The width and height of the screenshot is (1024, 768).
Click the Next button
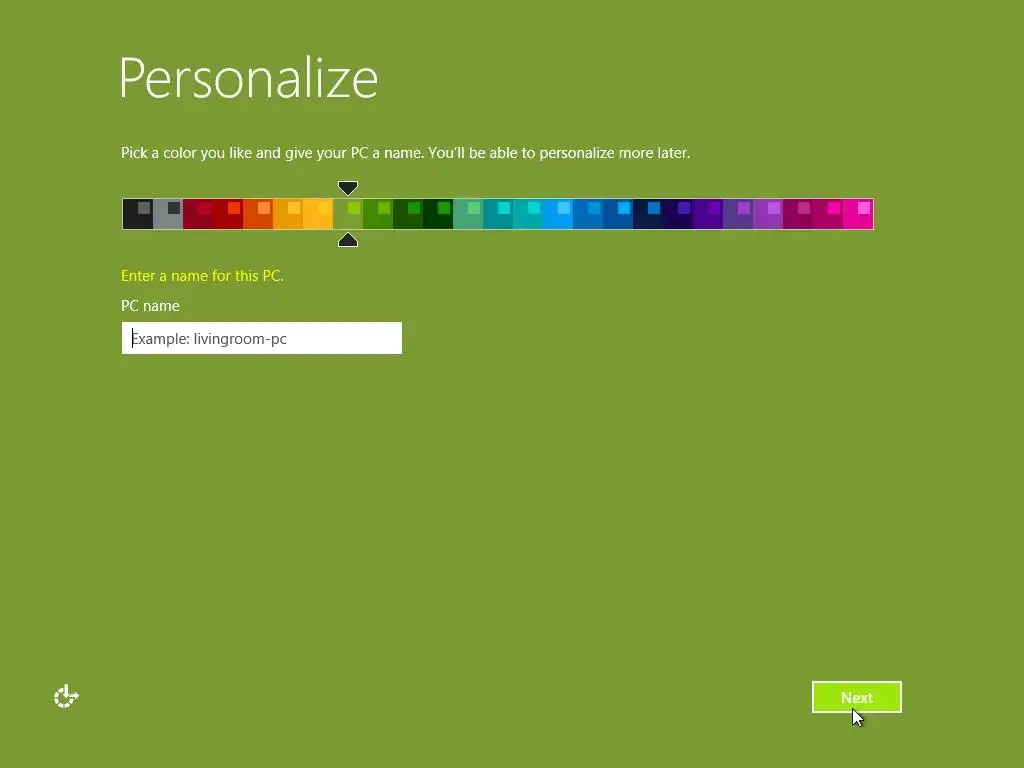coord(857,697)
